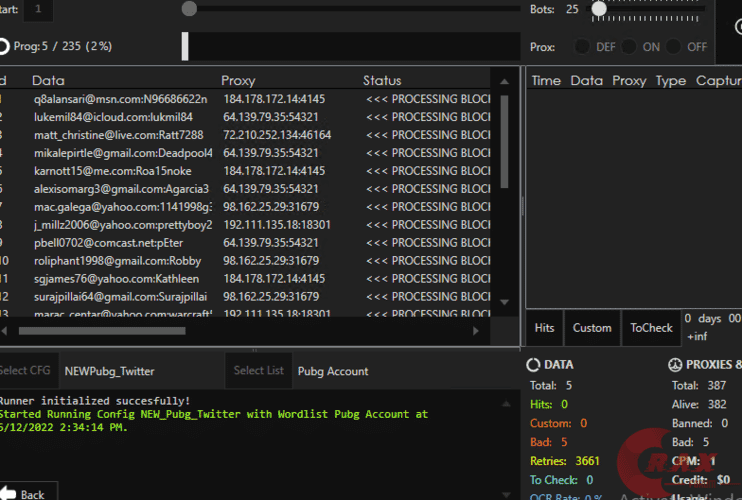Turn proxy mode ON via radio button
The height and width of the screenshot is (500, 742).
(629, 47)
